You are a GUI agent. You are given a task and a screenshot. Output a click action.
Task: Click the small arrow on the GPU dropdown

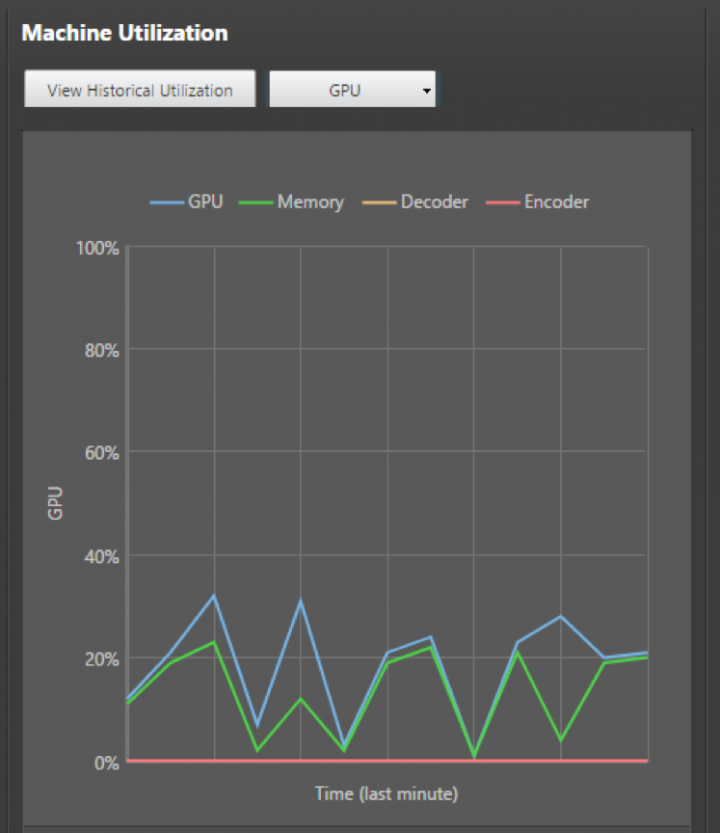[427, 91]
